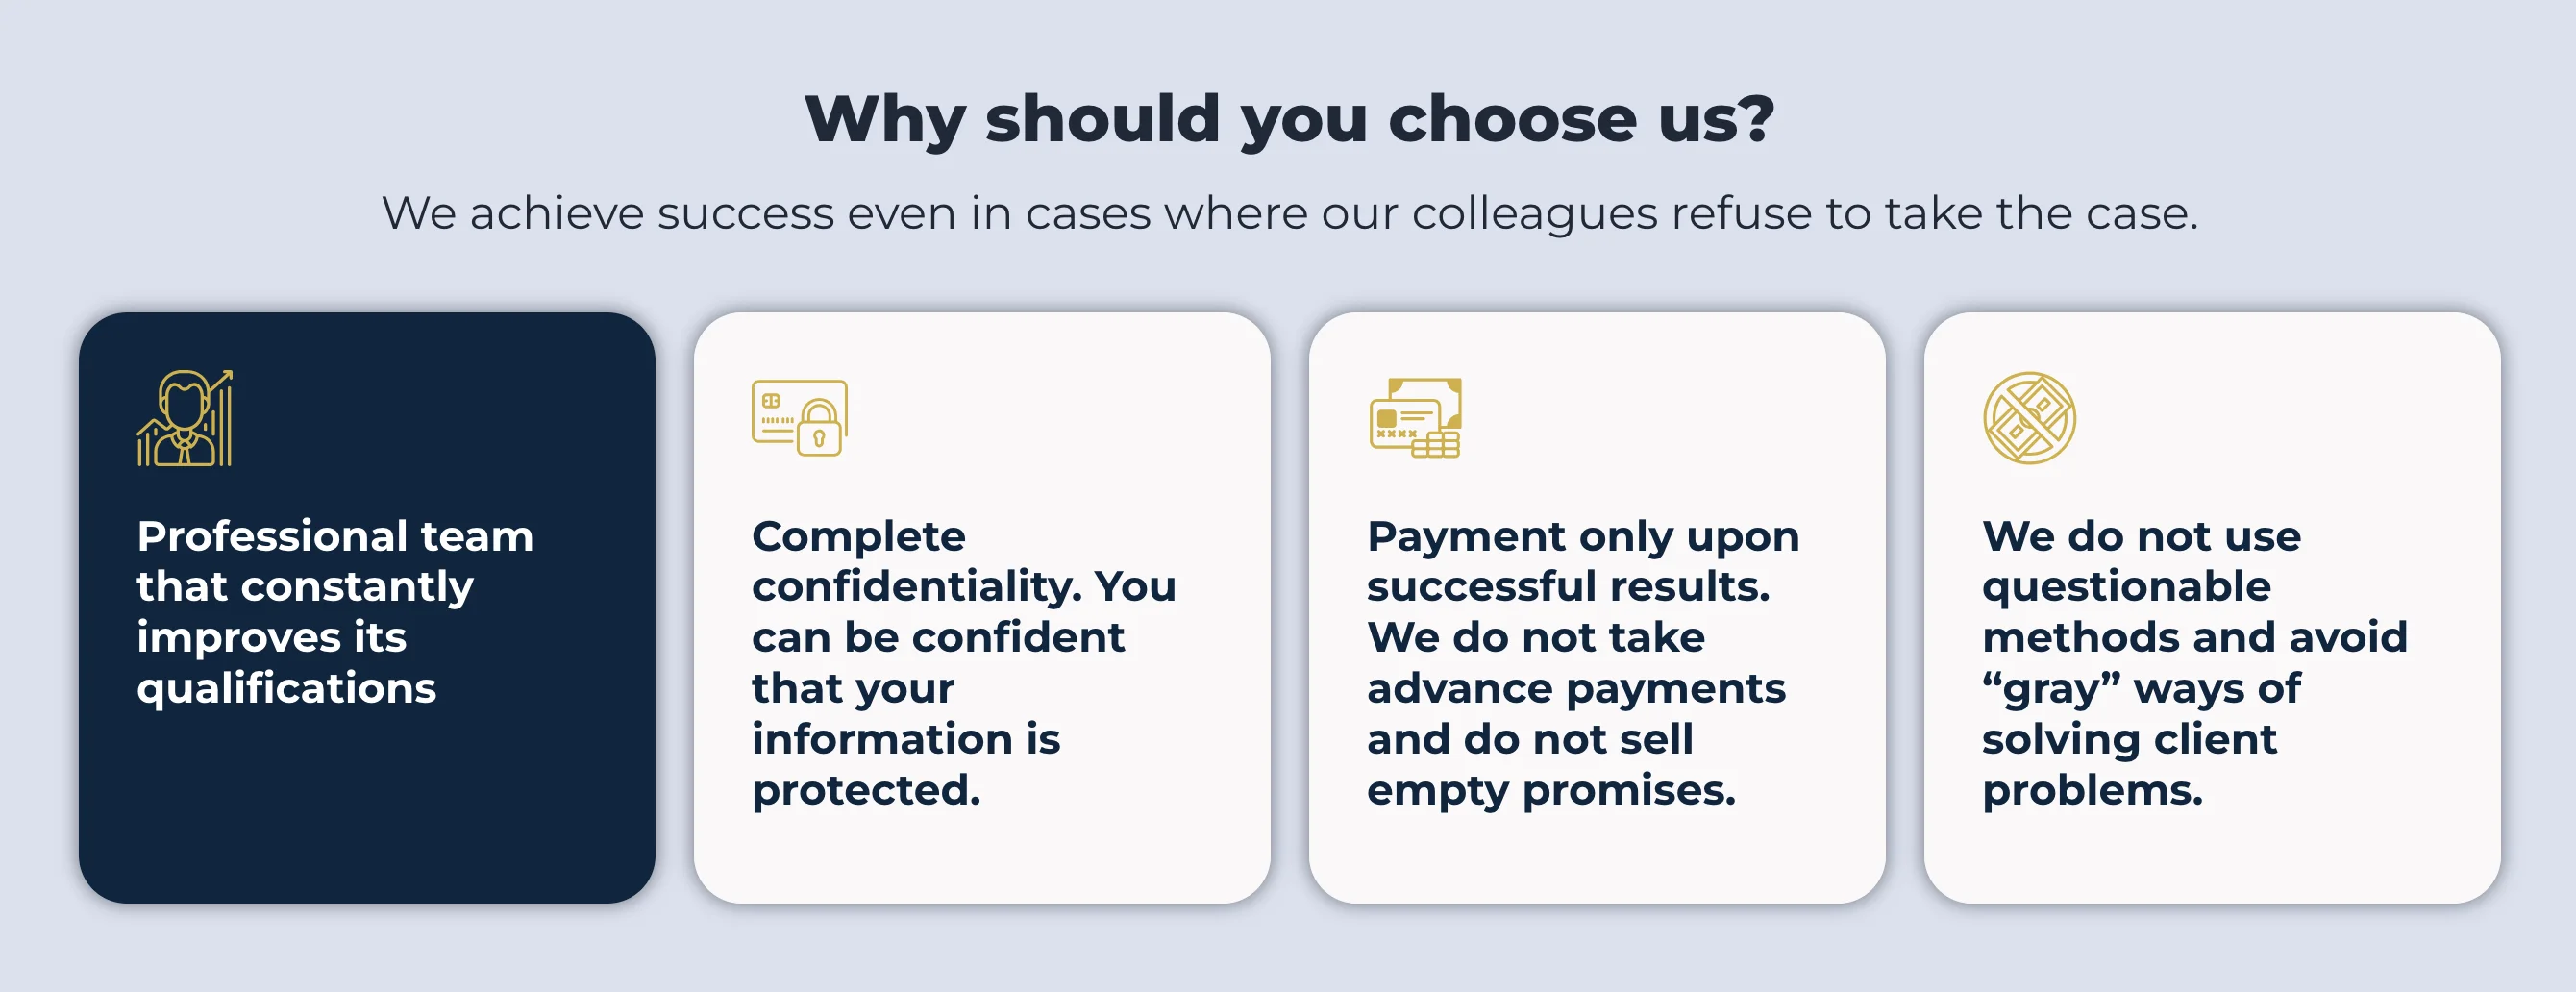
Task: Click the quoted word 'gray' in fourth card
Action: click(2051, 689)
